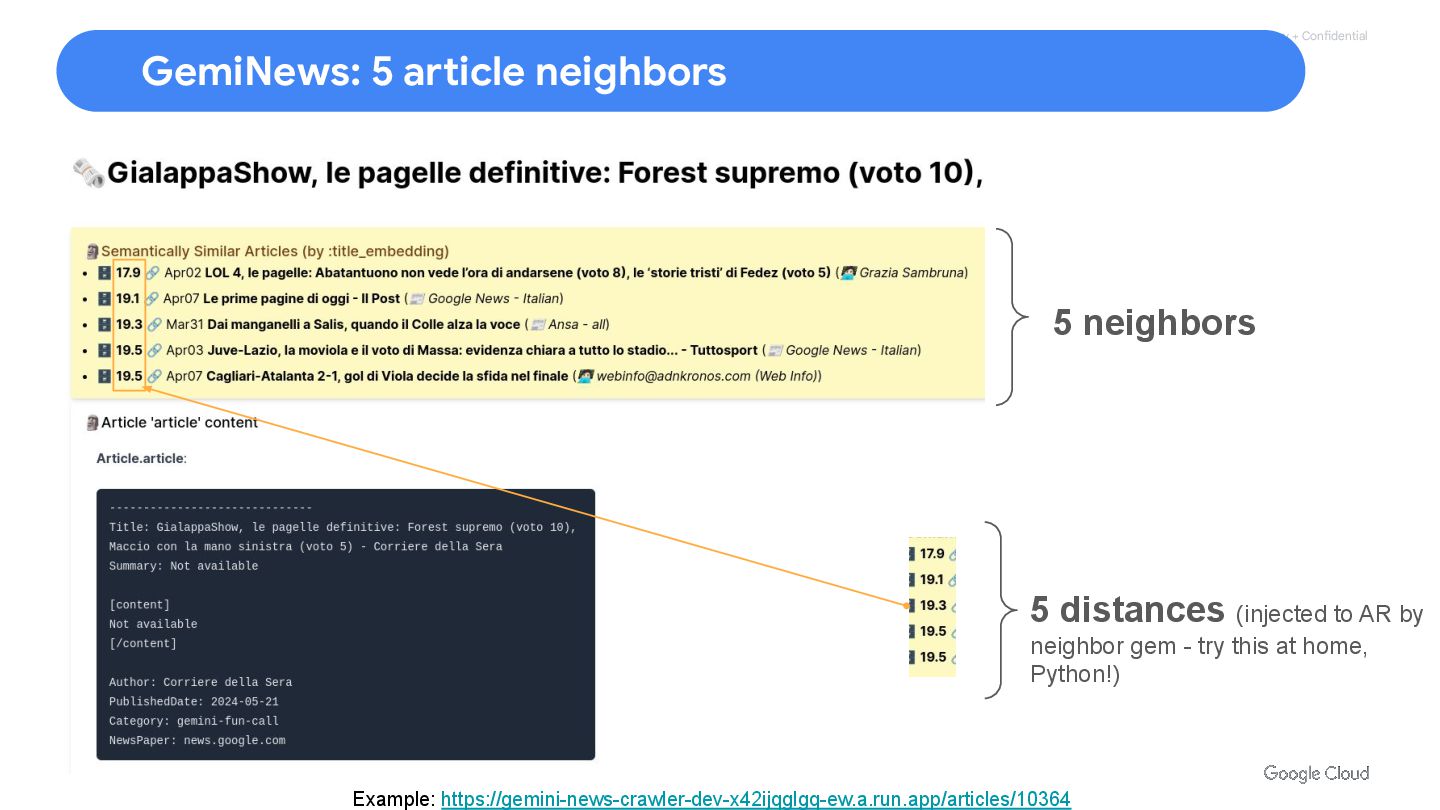The width and height of the screenshot is (1440, 810).
Task: Open the 'Cagliari-Atalanta 2-1' article title
Action: [387, 376]
